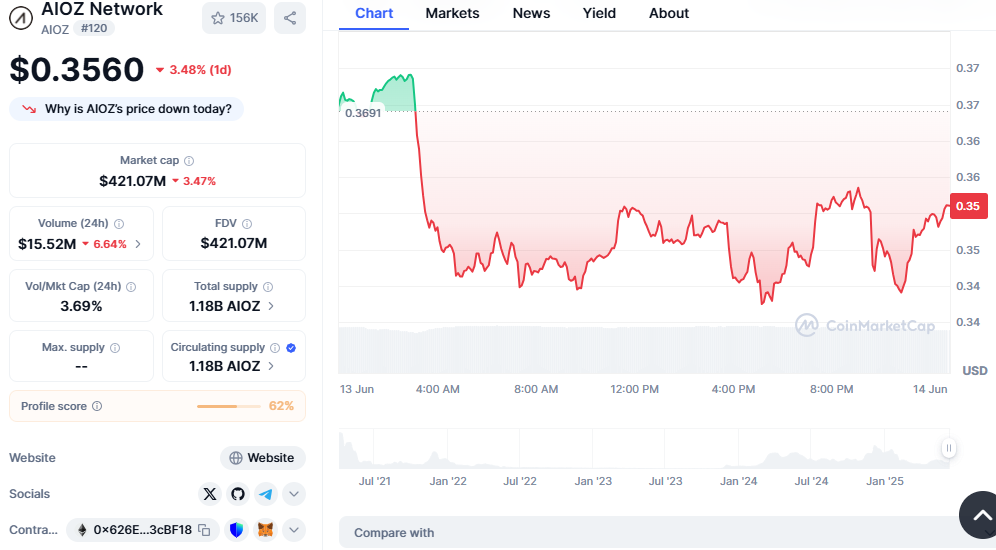Copy the contract address
This screenshot has height=550, width=996.
tap(204, 530)
